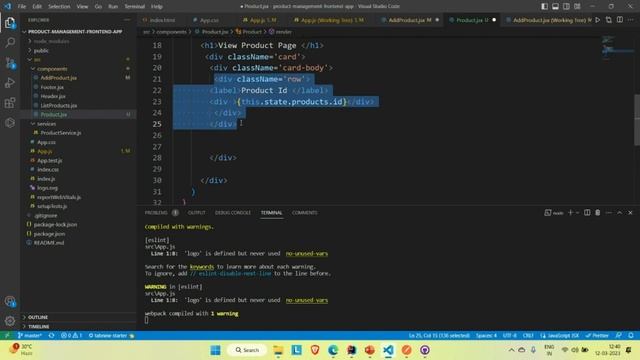Open Go menu
Image resolution: width=640 pixels, height=360 pixels.
click(98, 7)
